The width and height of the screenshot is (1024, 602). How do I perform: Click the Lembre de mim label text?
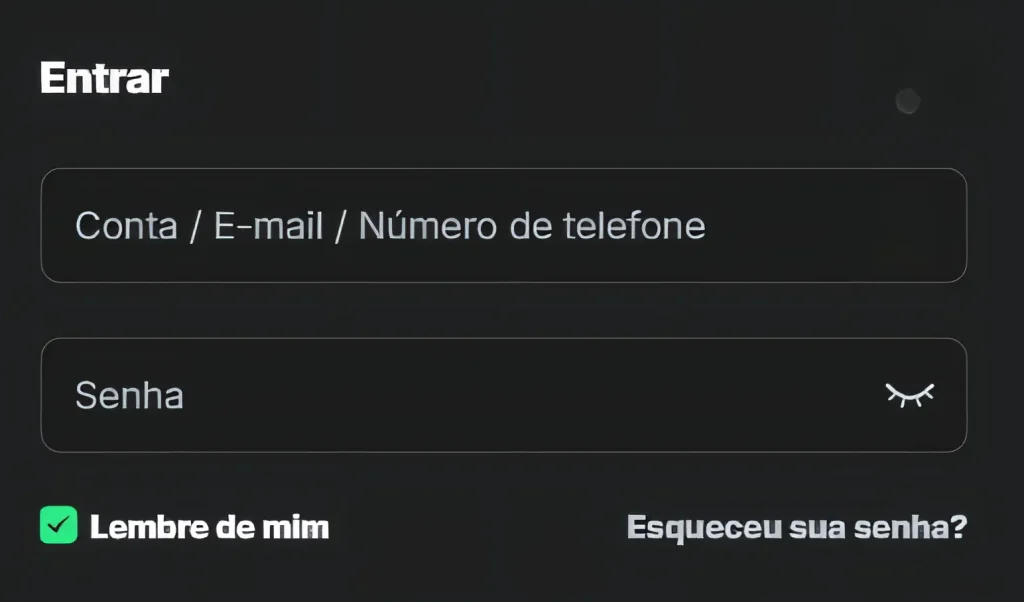[x=209, y=527]
